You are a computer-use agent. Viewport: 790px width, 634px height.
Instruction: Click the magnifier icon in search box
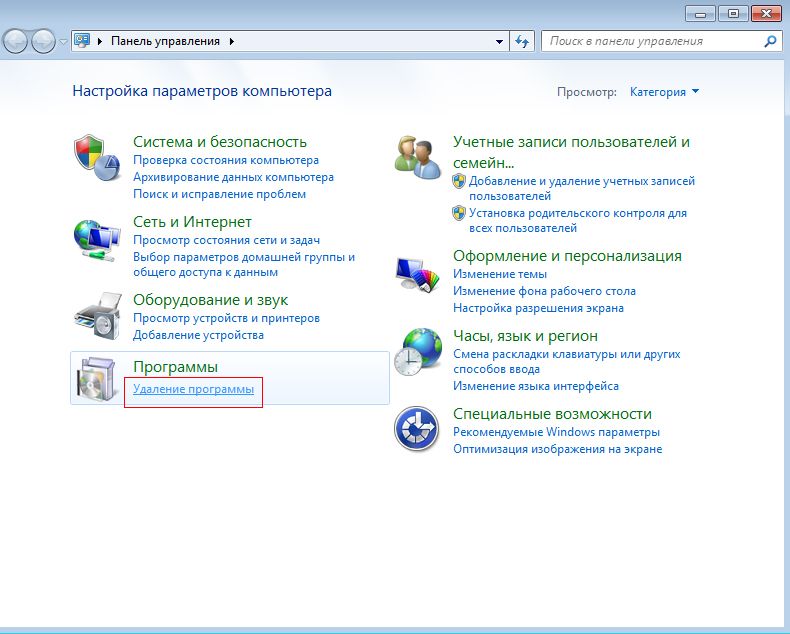click(770, 41)
